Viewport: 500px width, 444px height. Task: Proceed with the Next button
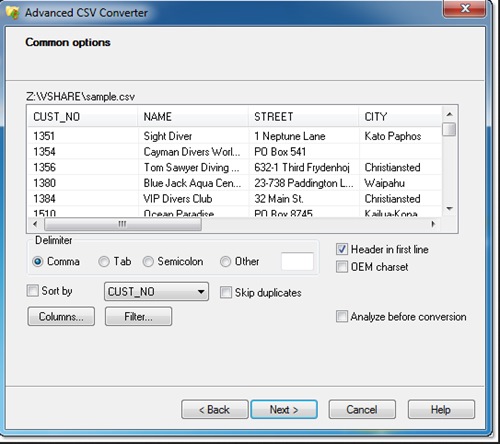[284, 409]
